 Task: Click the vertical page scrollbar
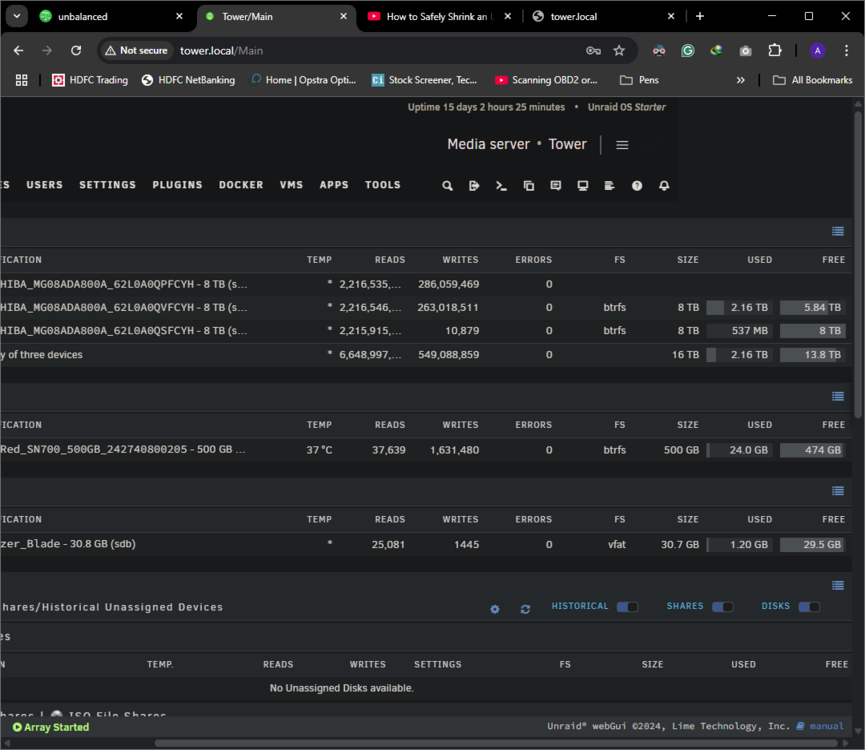(858, 265)
